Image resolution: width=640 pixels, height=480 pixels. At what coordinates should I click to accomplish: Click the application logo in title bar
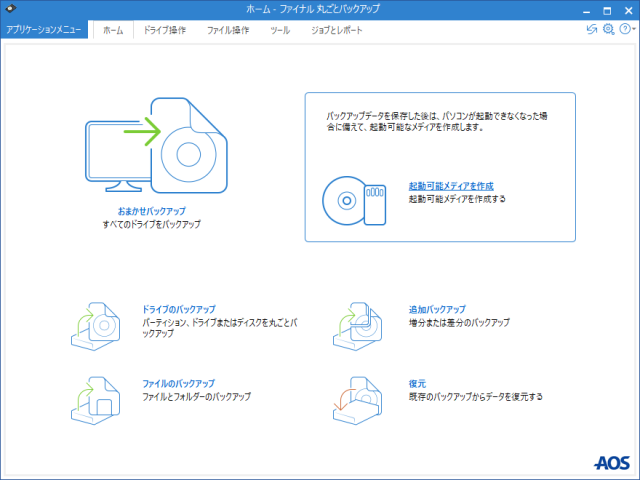click(x=11, y=8)
